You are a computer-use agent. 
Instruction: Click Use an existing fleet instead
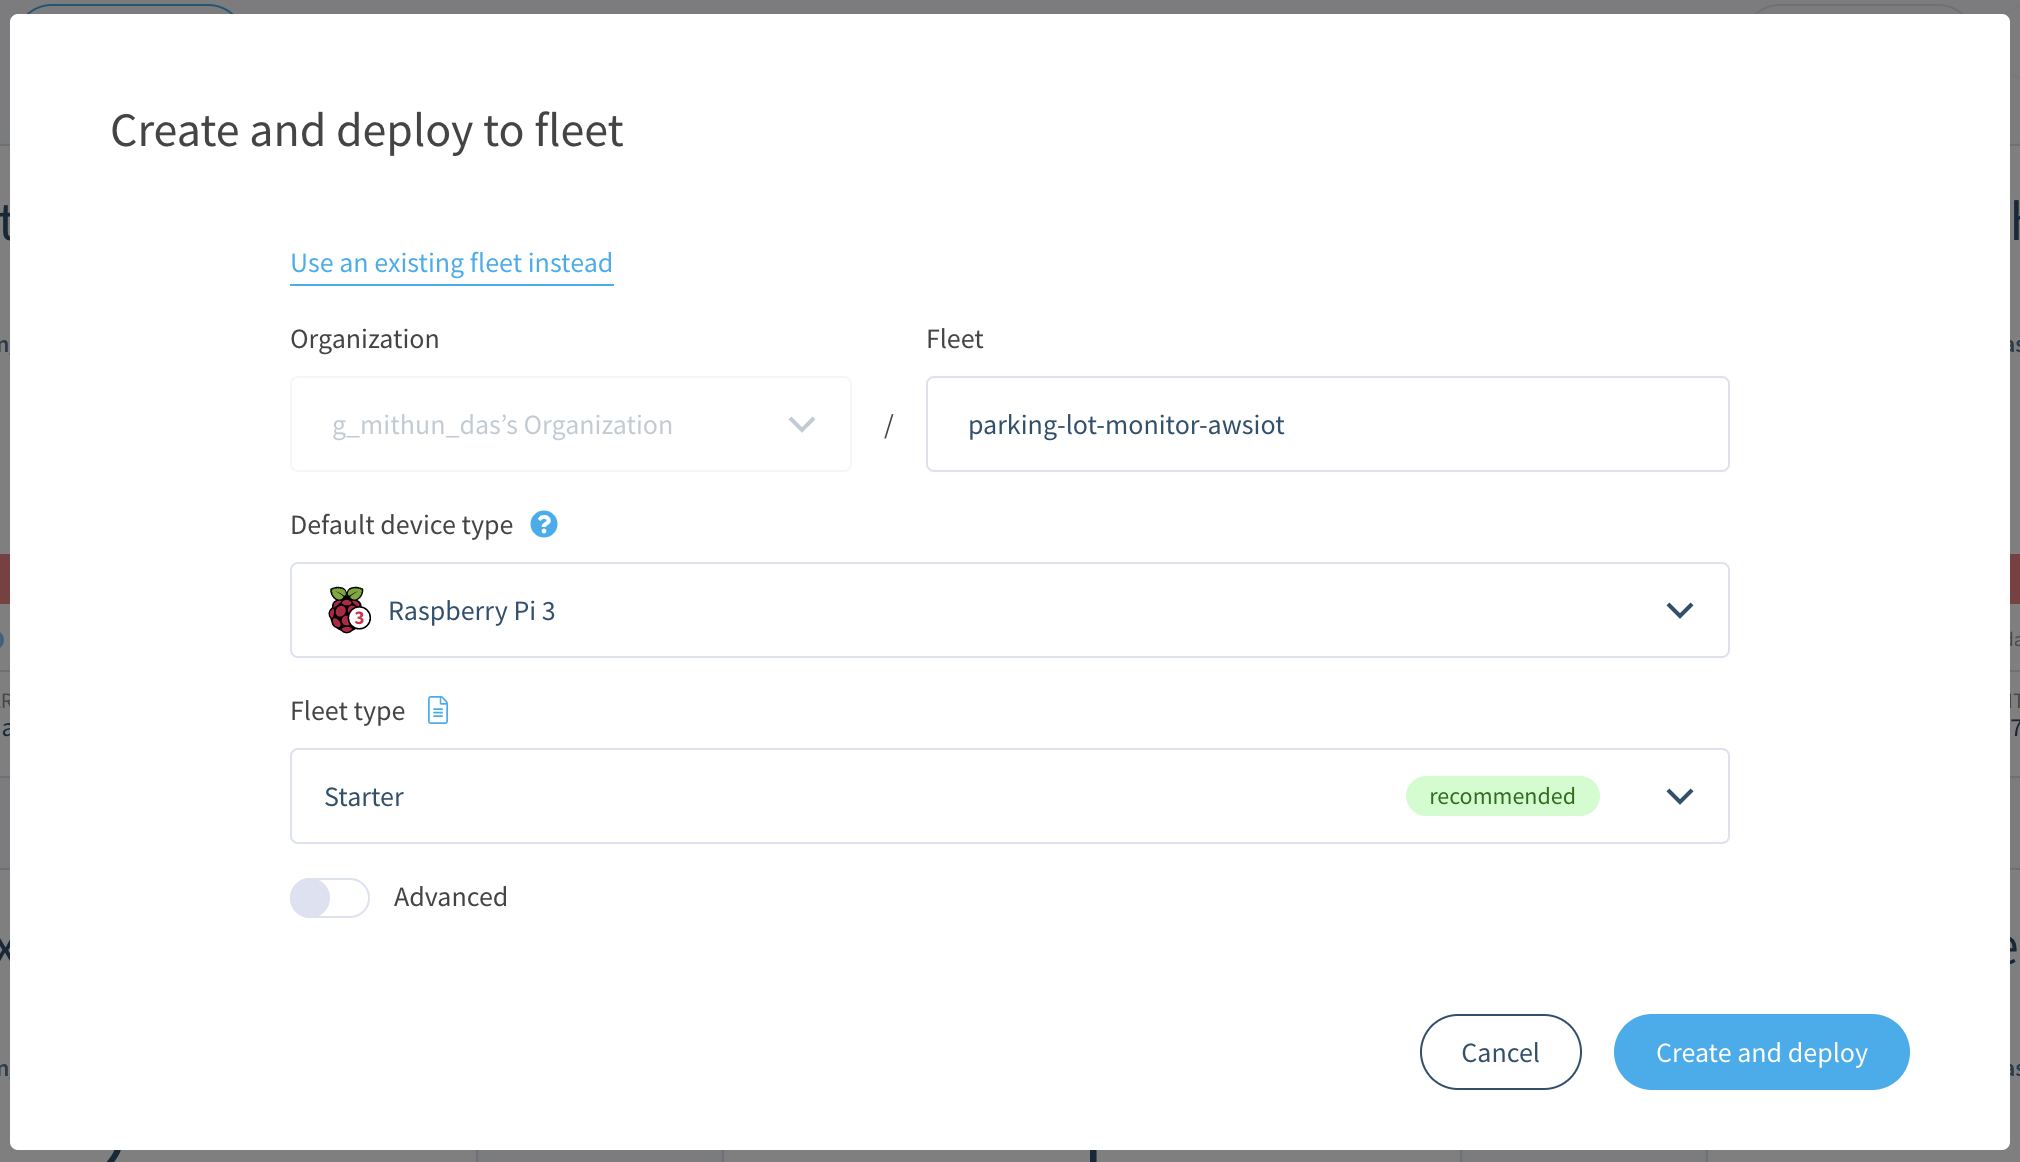451,262
